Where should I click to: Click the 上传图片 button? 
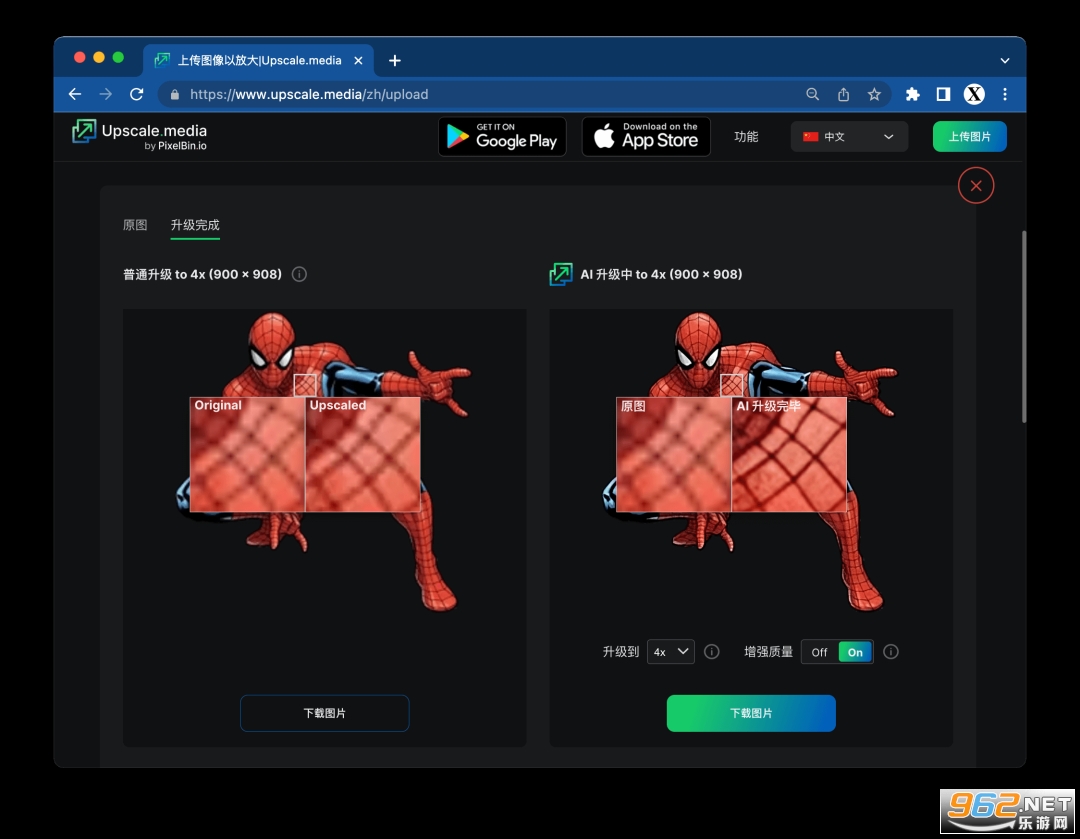[x=969, y=137]
